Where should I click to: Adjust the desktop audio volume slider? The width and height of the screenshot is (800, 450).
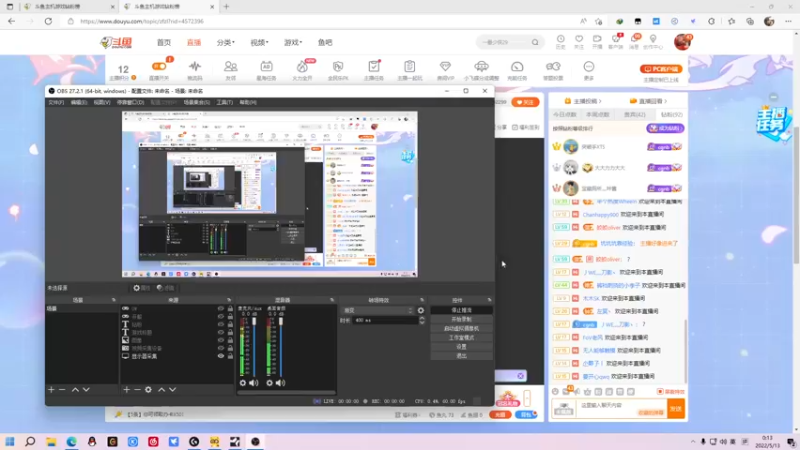(281, 346)
